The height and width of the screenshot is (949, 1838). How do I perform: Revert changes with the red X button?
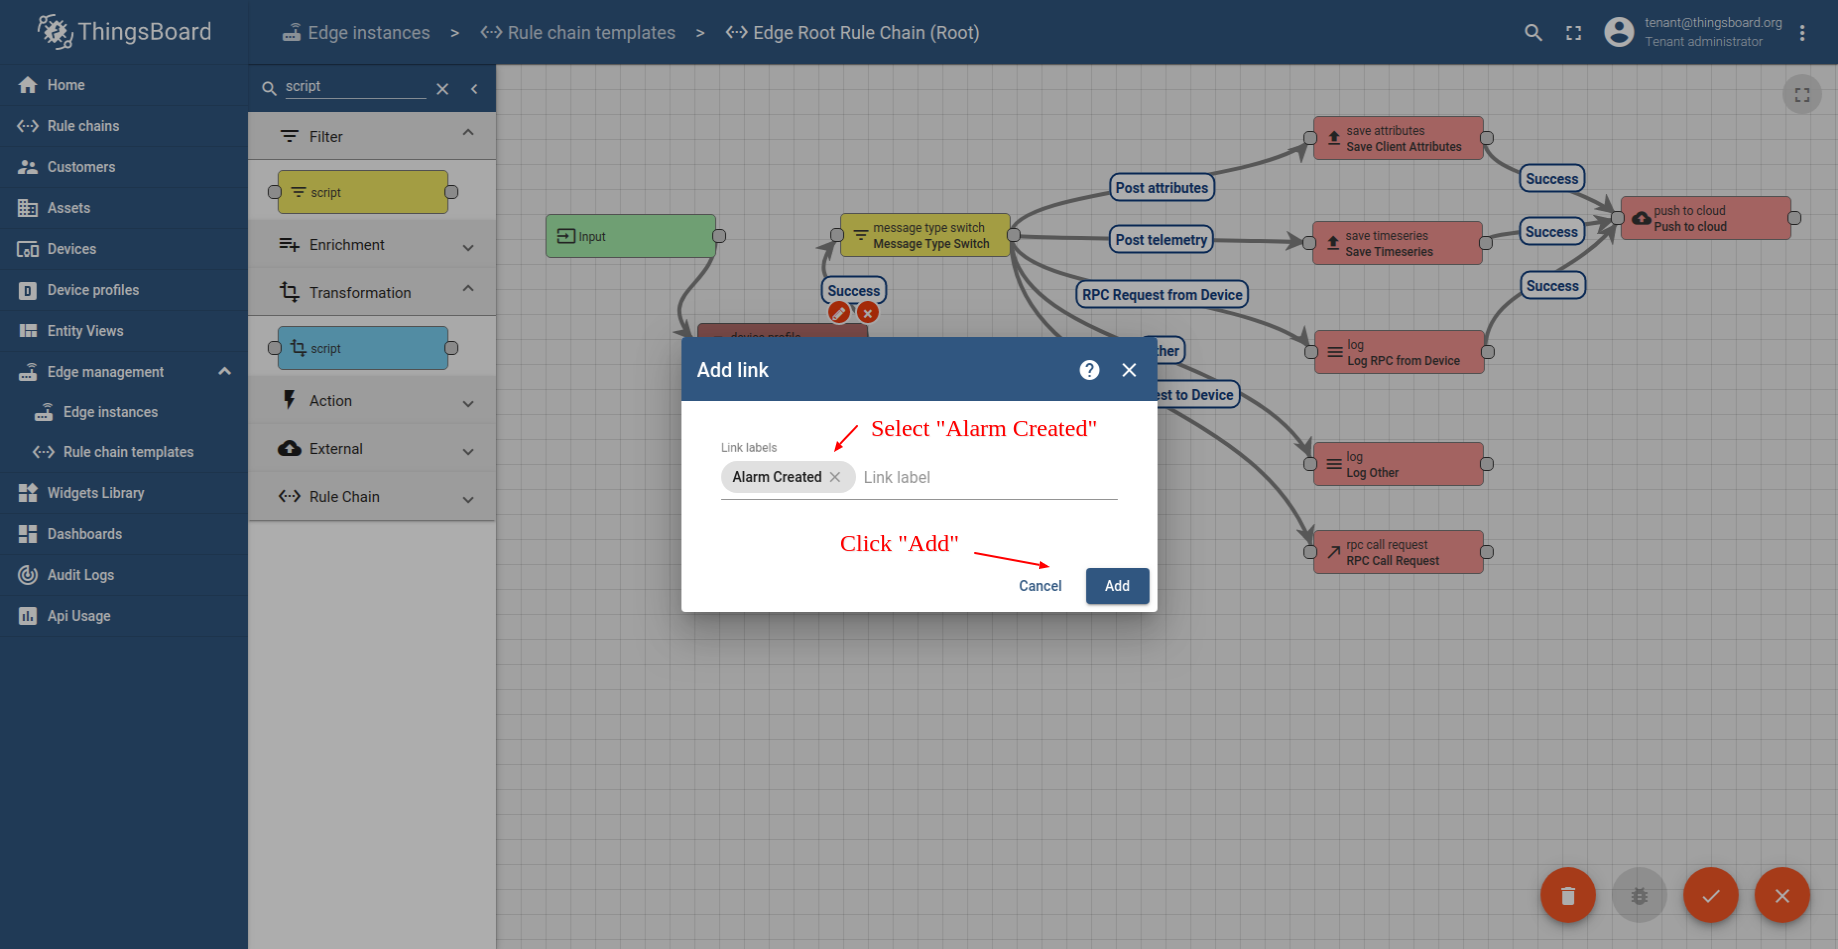[1782, 895]
